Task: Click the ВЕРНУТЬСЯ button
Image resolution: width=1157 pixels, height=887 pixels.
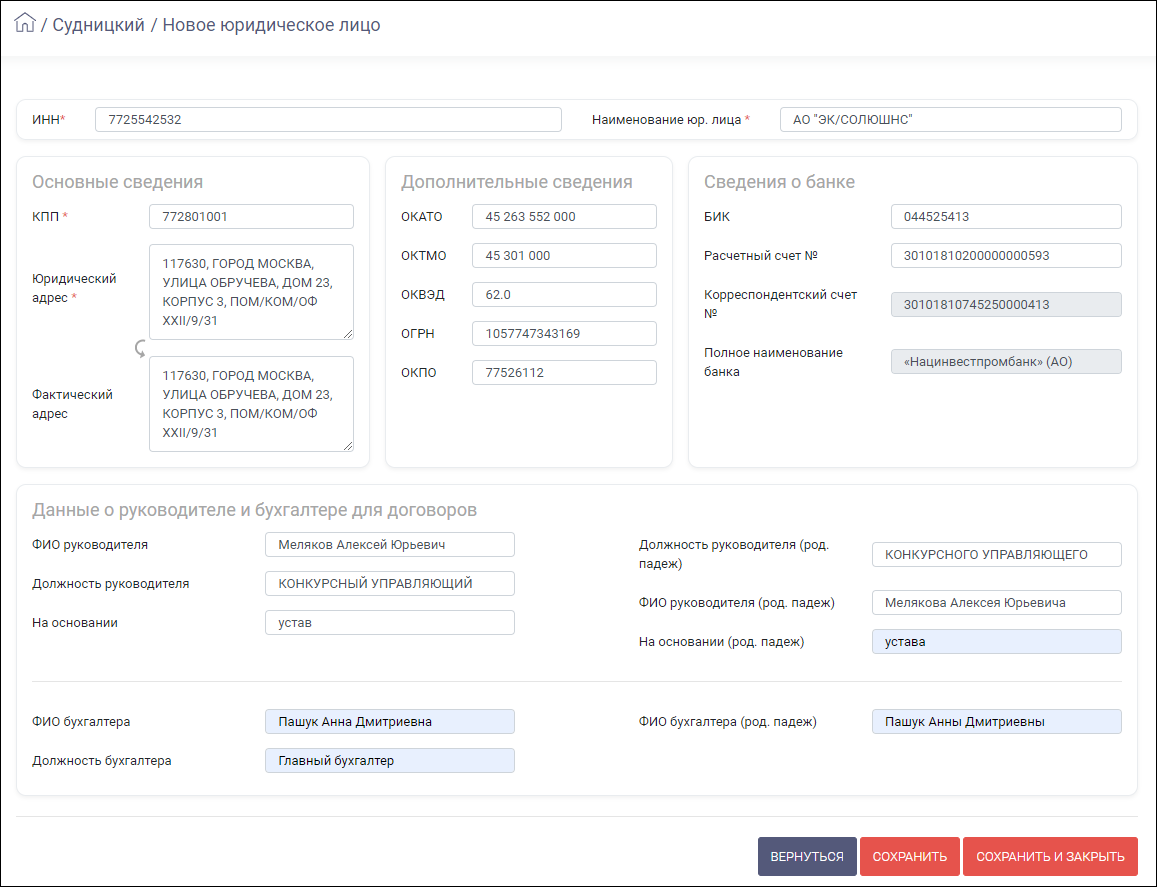Action: (807, 856)
